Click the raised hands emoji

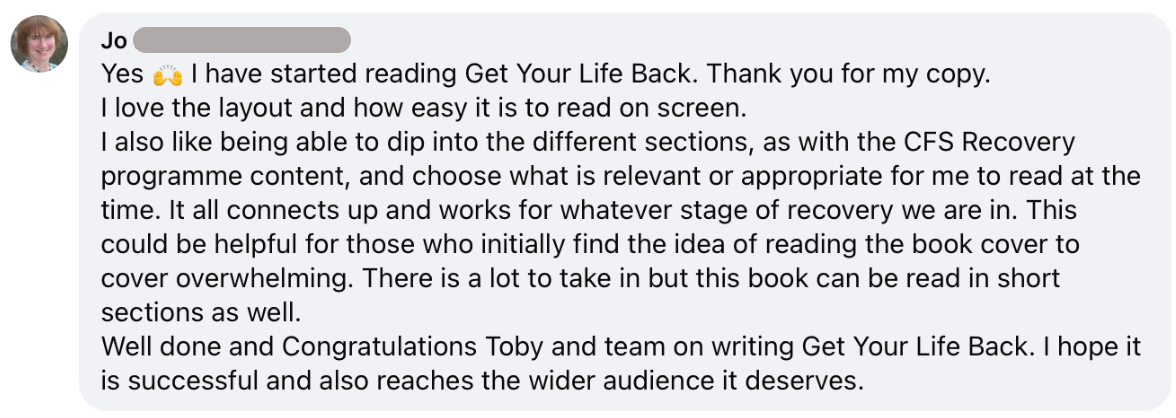pyautogui.click(x=166, y=75)
